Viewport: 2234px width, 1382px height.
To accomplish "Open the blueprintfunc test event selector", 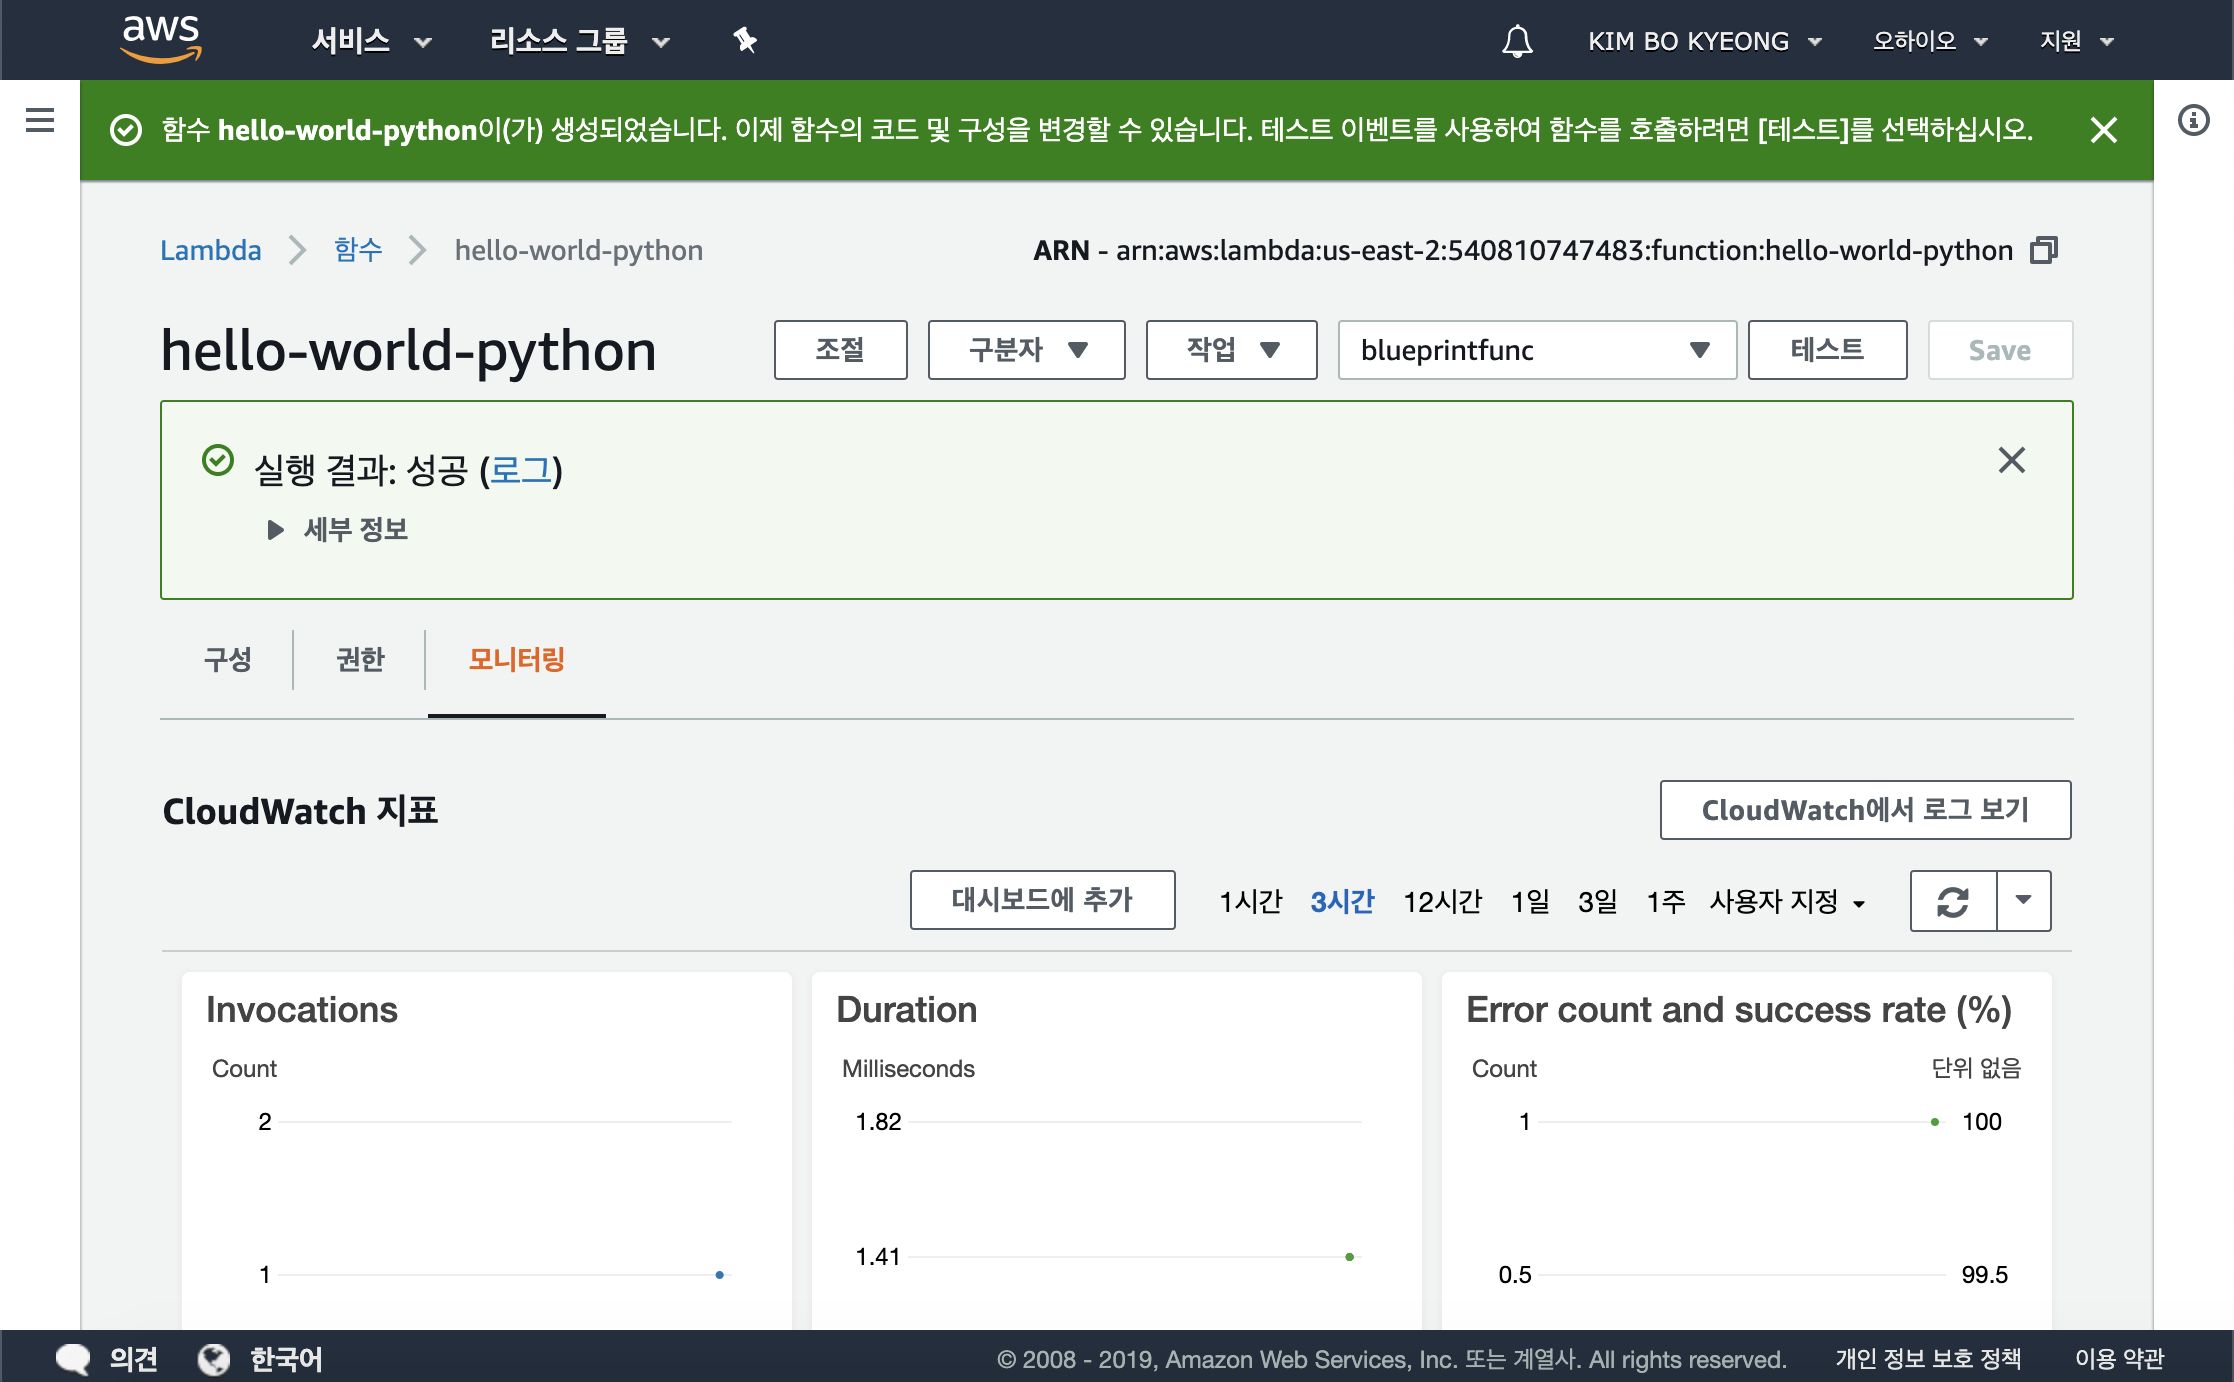I will 1537,350.
